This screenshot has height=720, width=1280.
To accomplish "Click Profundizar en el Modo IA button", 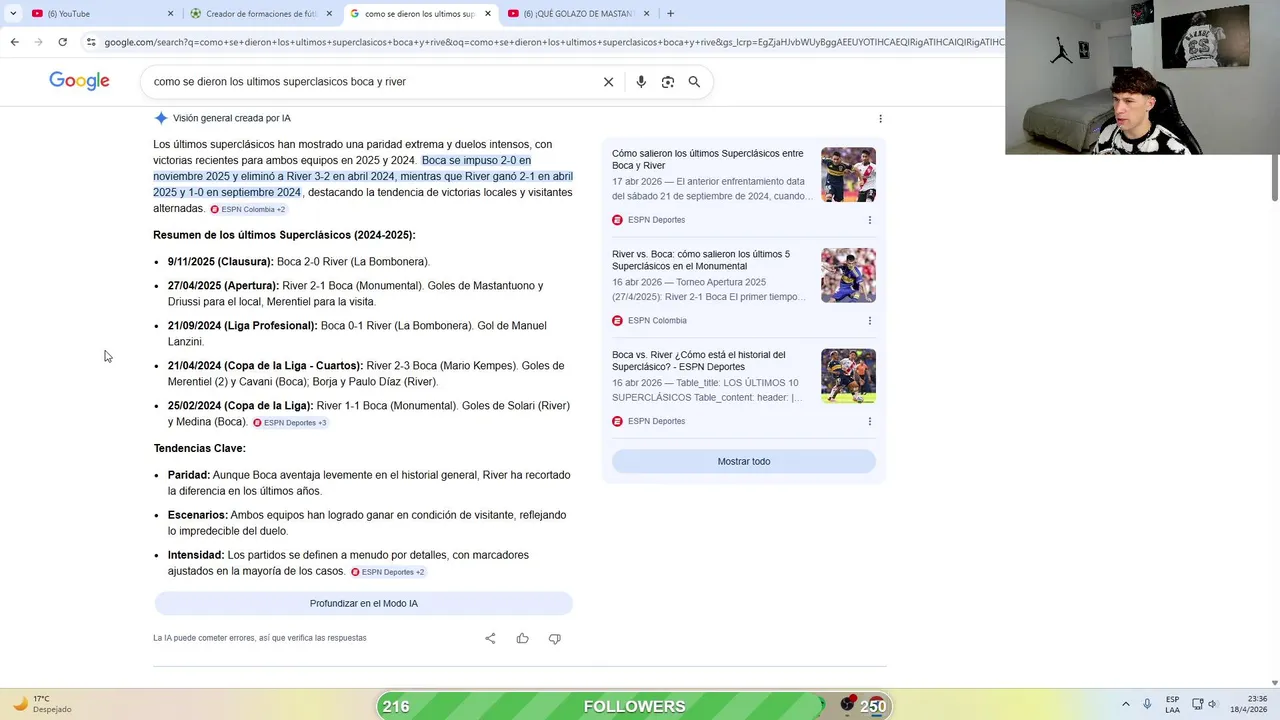I will pyautogui.click(x=364, y=603).
